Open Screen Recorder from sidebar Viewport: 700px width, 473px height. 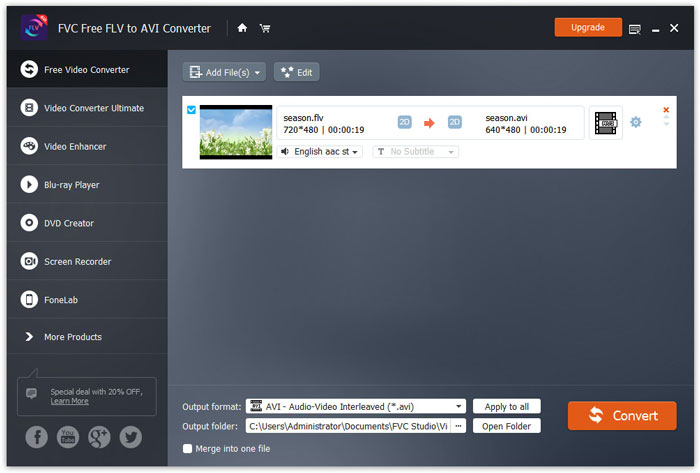(x=88, y=261)
